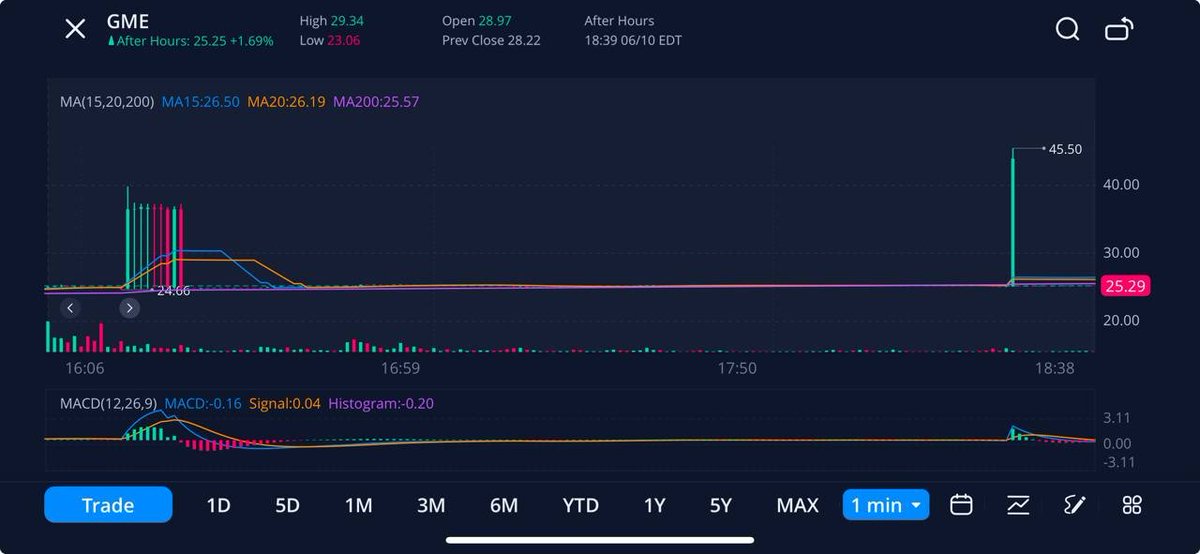
Task: Step chart back with left arrow
Action: (69, 308)
